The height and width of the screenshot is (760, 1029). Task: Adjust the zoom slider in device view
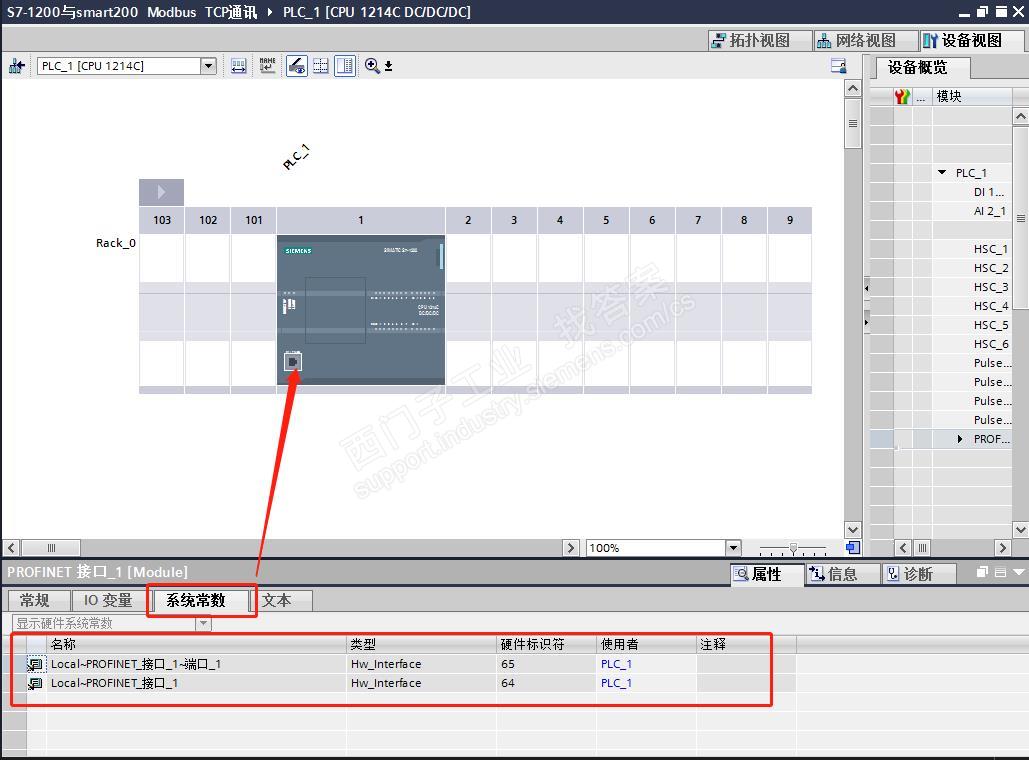point(793,547)
